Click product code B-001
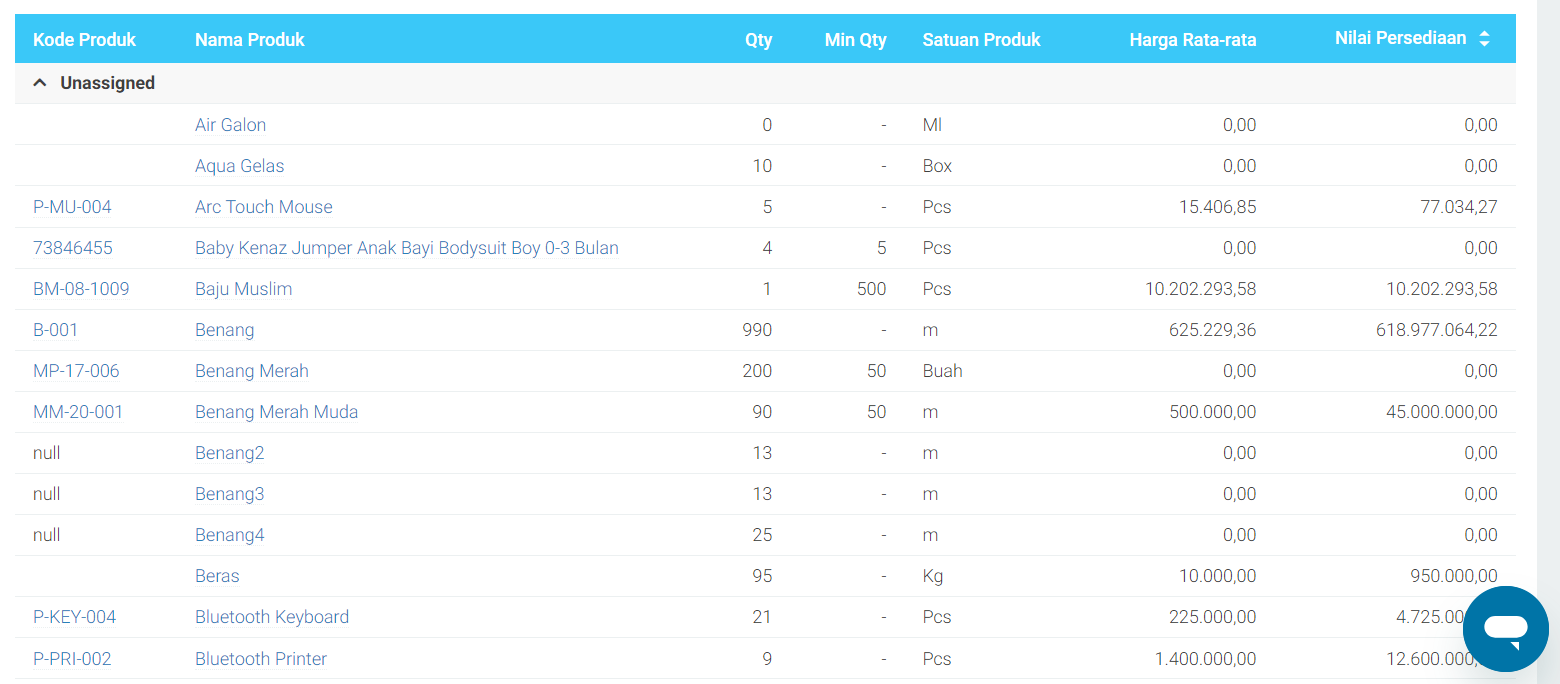 (x=55, y=330)
